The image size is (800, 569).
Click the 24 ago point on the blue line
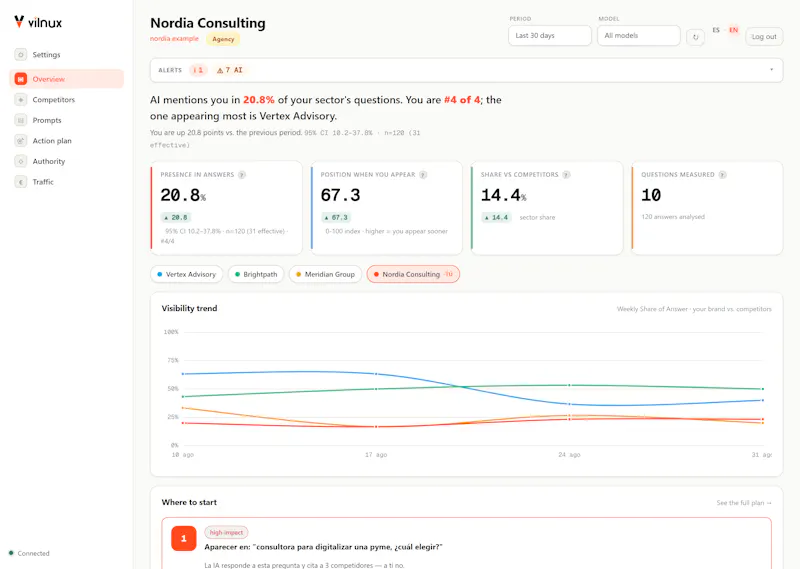[569, 404]
